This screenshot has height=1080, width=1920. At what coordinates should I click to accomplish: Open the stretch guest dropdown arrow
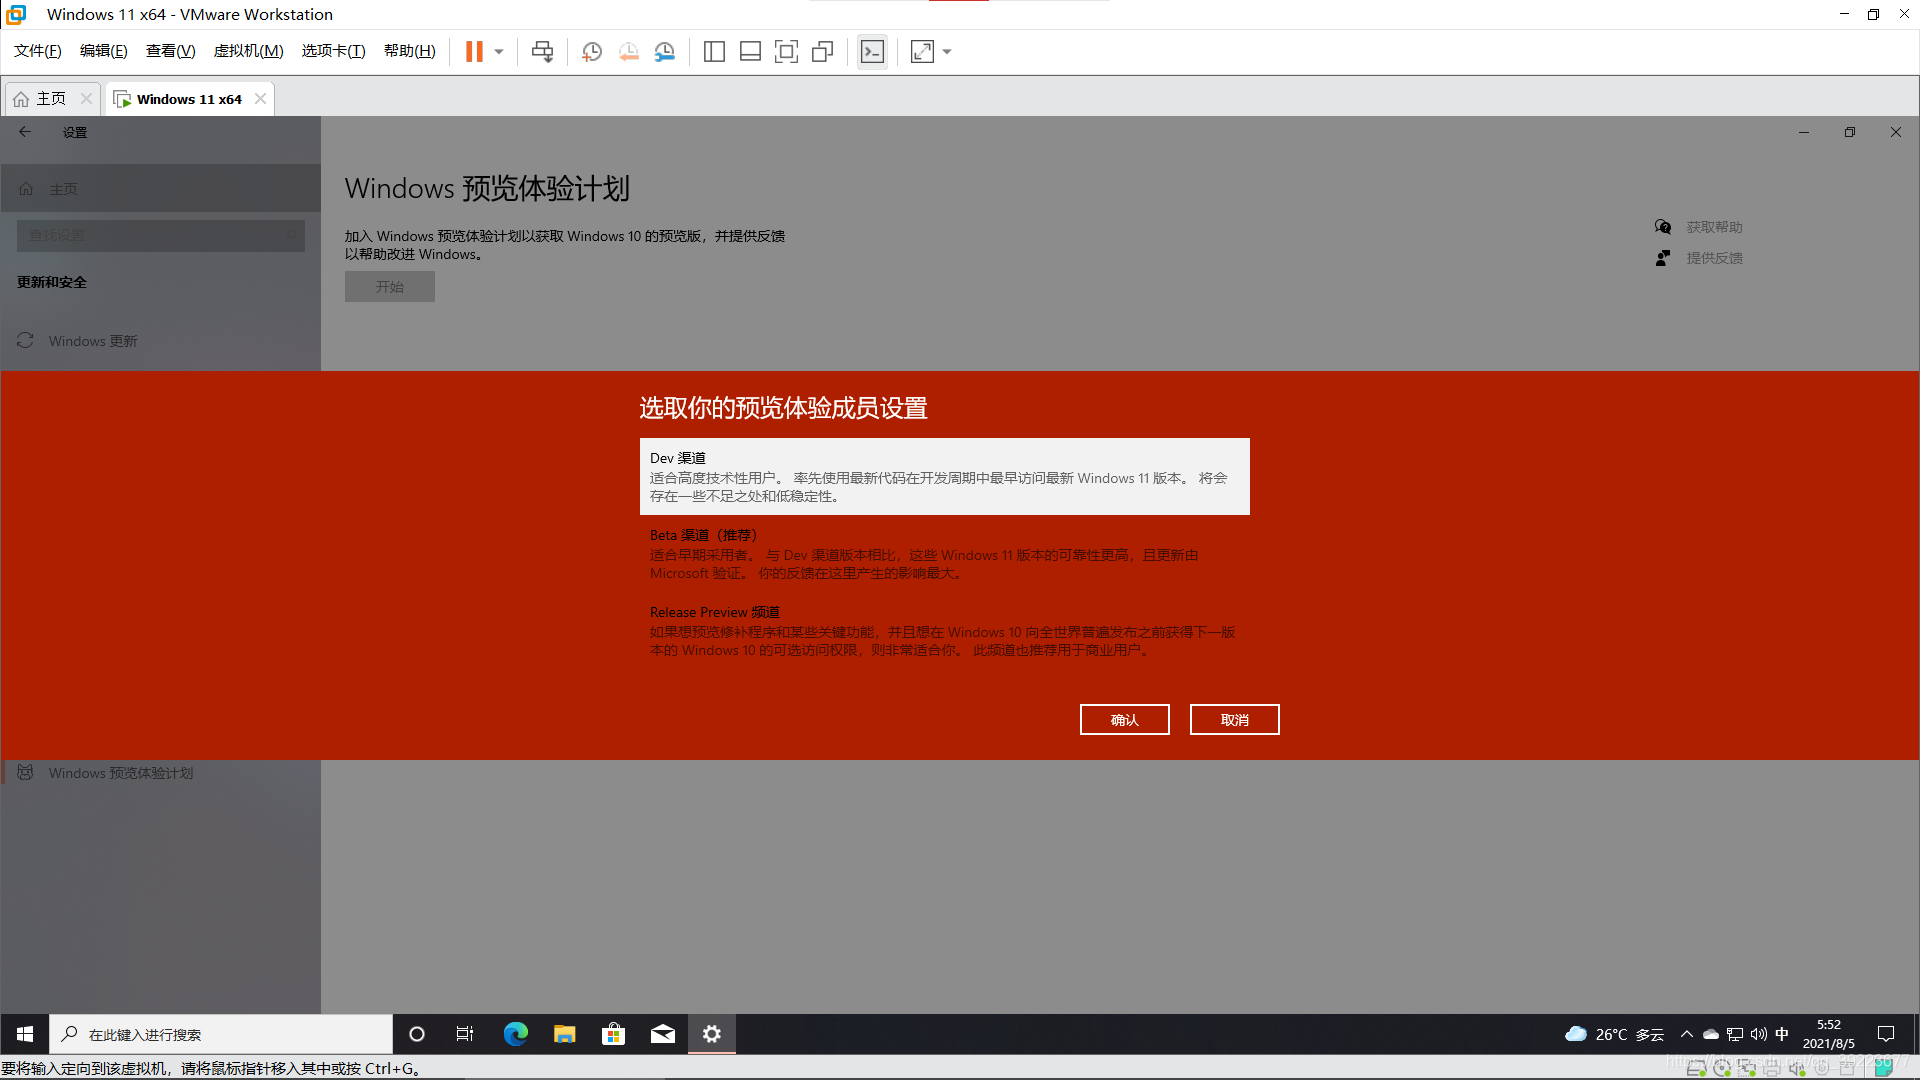click(947, 52)
